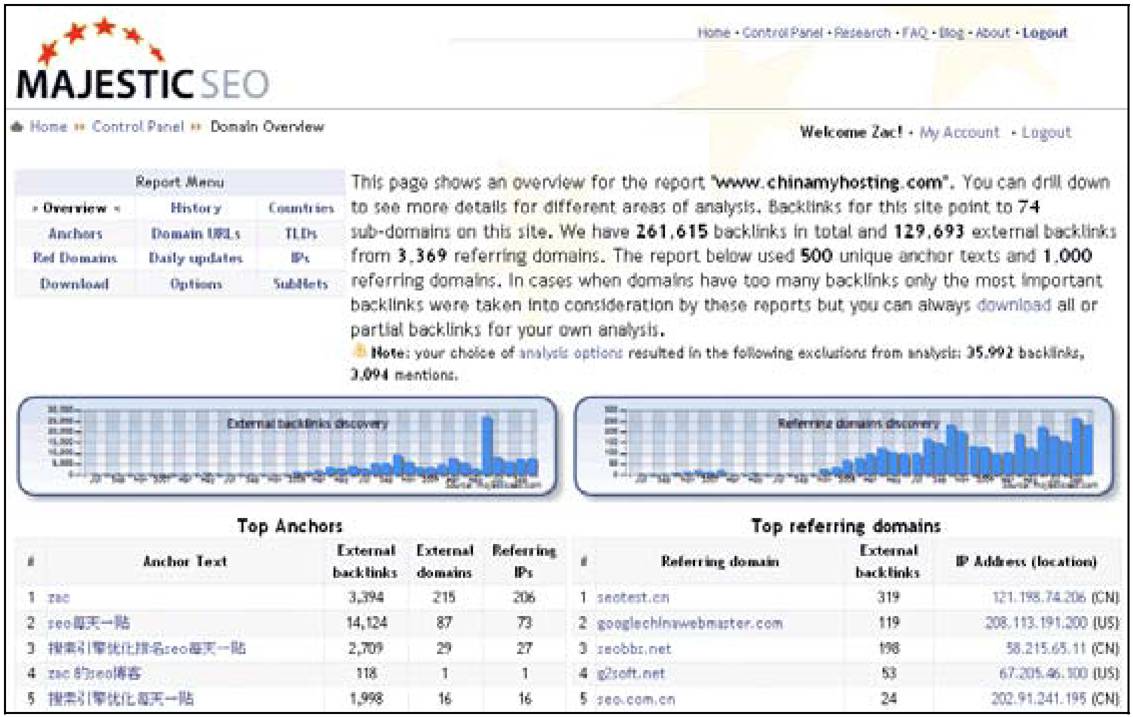Viewport: 1133px width, 717px height.
Task: Open the seo.com.cn referring domain
Action: [x=636, y=699]
